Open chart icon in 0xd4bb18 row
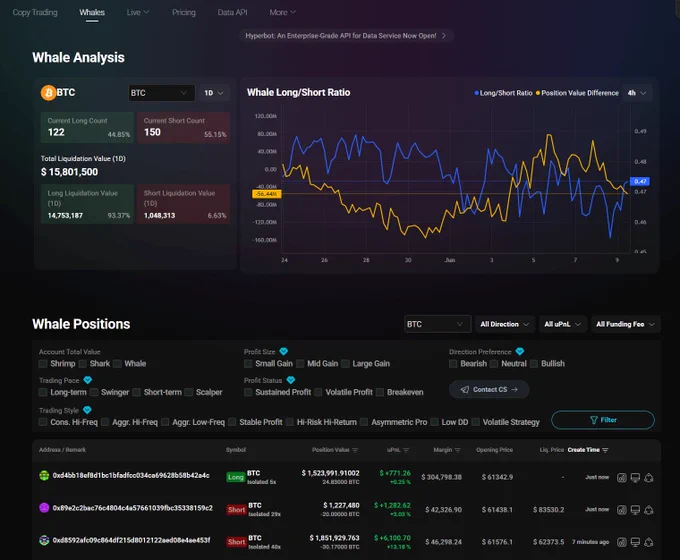This screenshot has height=560, width=680. click(x=621, y=478)
